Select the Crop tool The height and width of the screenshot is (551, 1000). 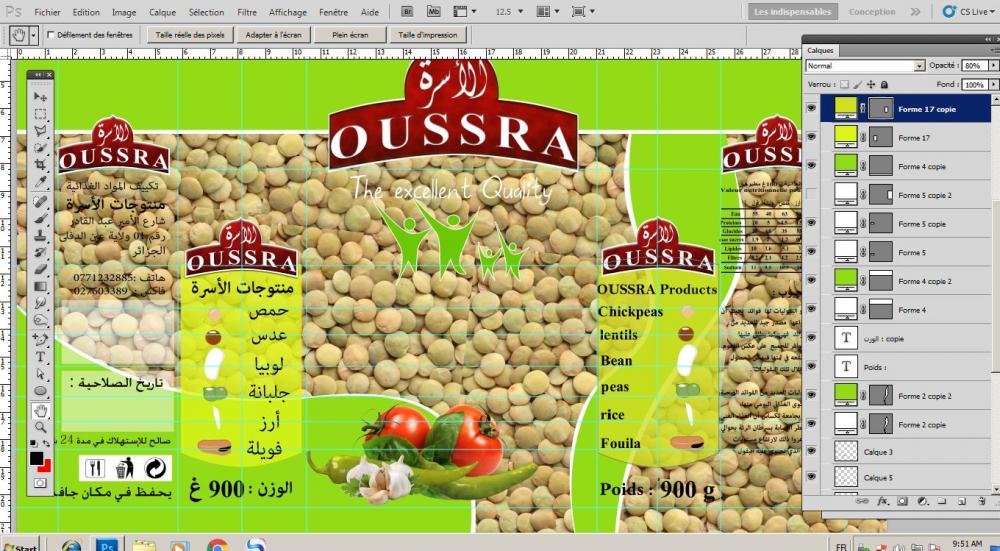coord(40,165)
